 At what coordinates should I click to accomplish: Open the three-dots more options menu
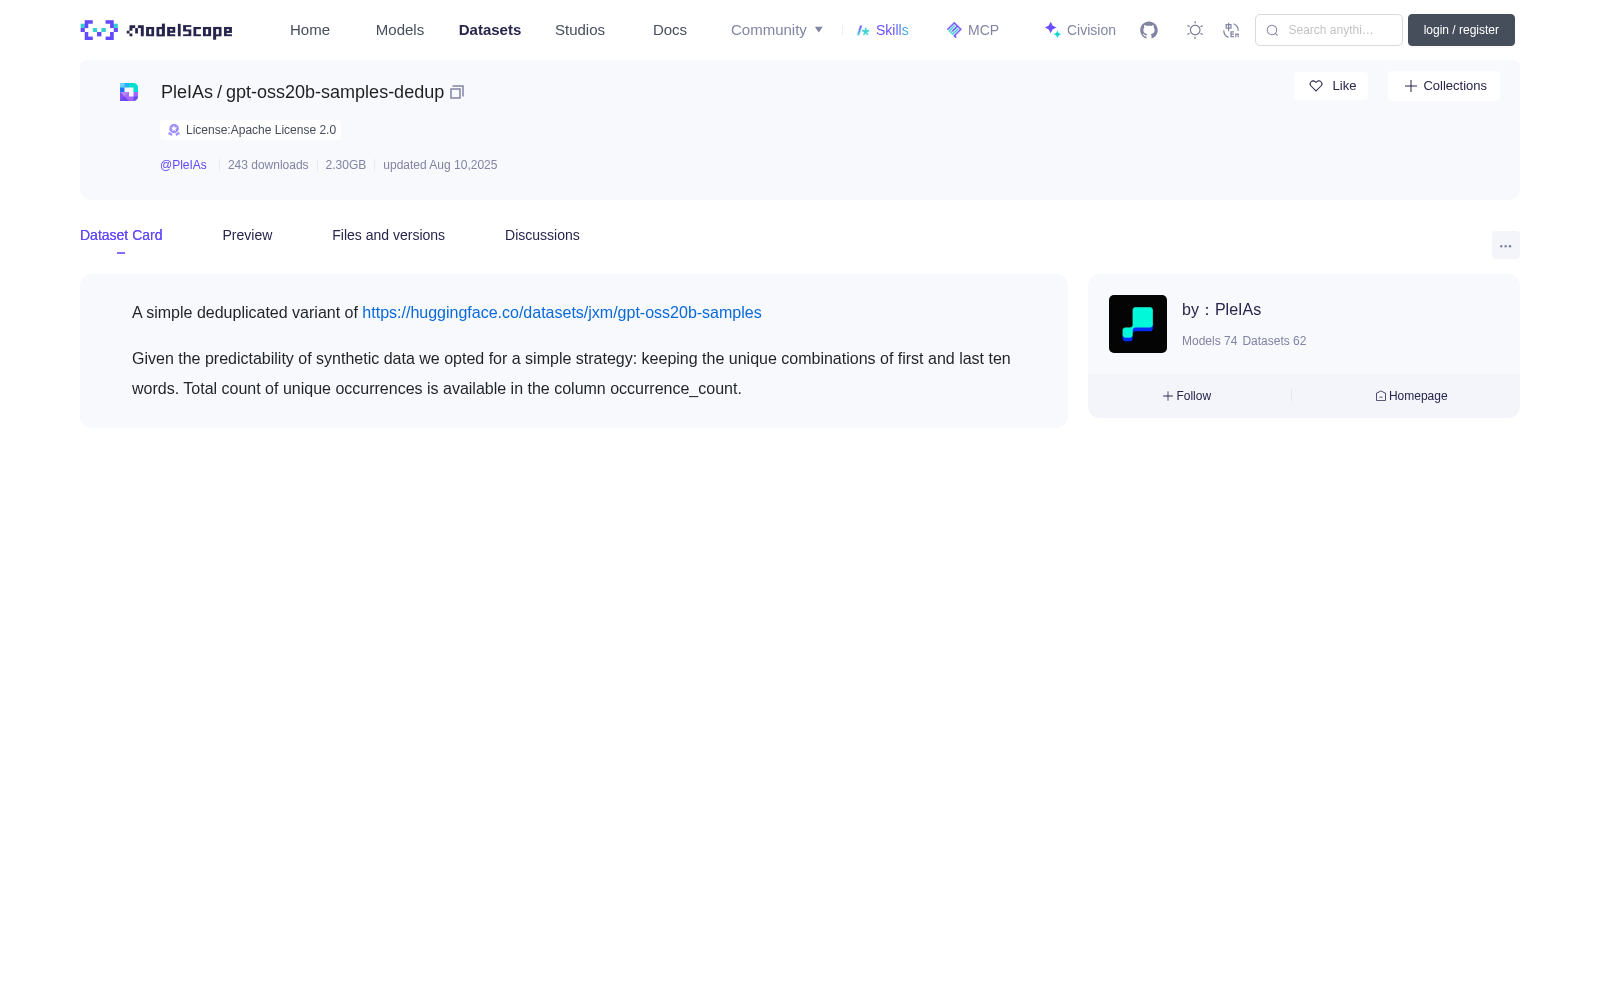click(1506, 245)
